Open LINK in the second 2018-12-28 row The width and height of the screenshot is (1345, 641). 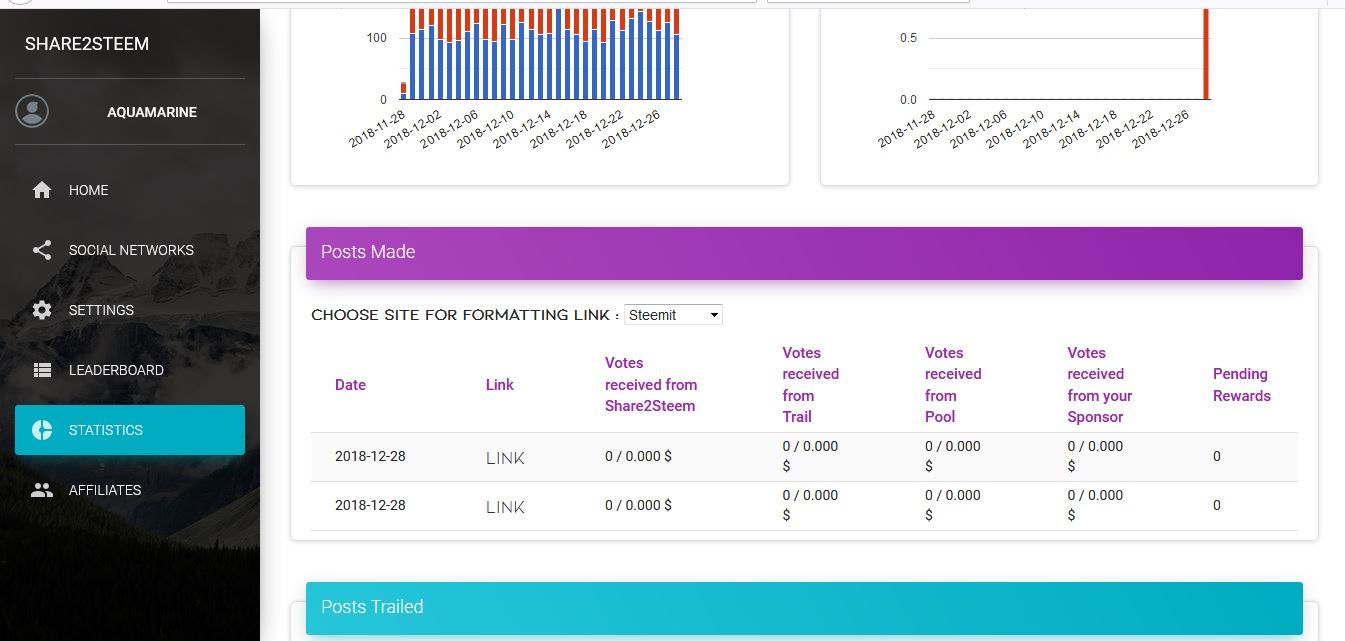505,507
